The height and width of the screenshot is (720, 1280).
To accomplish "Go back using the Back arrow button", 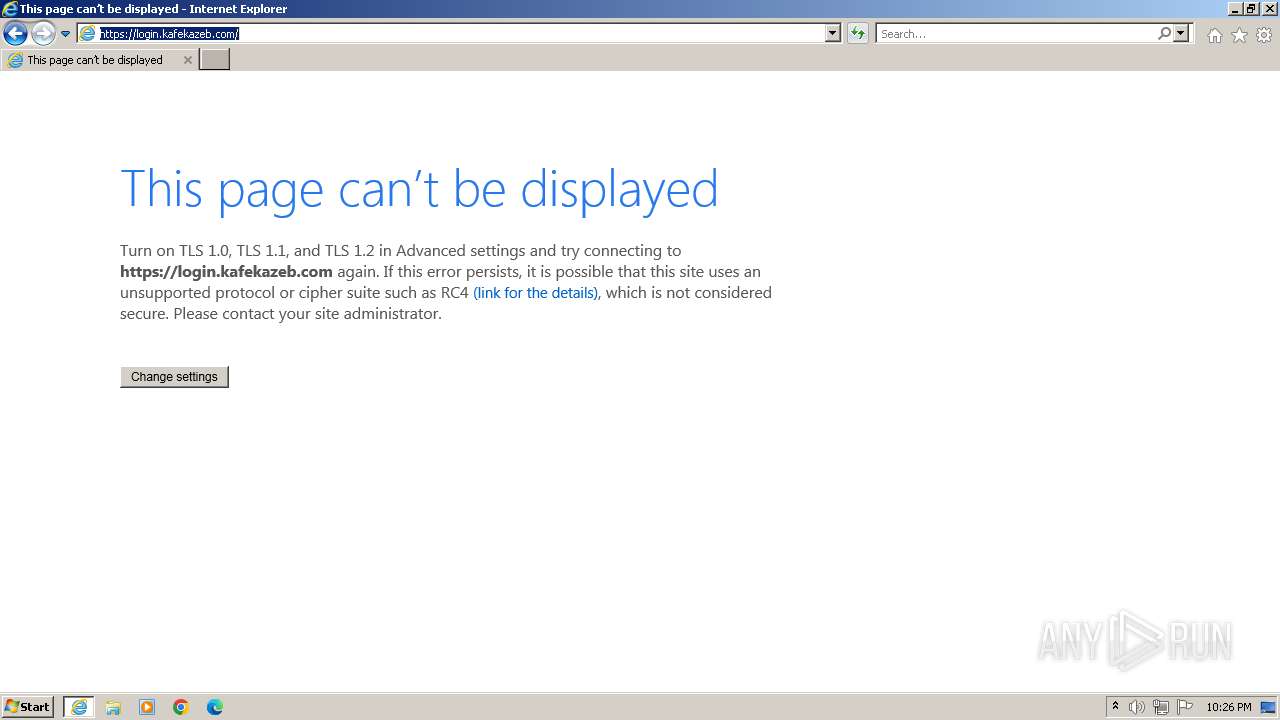I will click(15, 34).
